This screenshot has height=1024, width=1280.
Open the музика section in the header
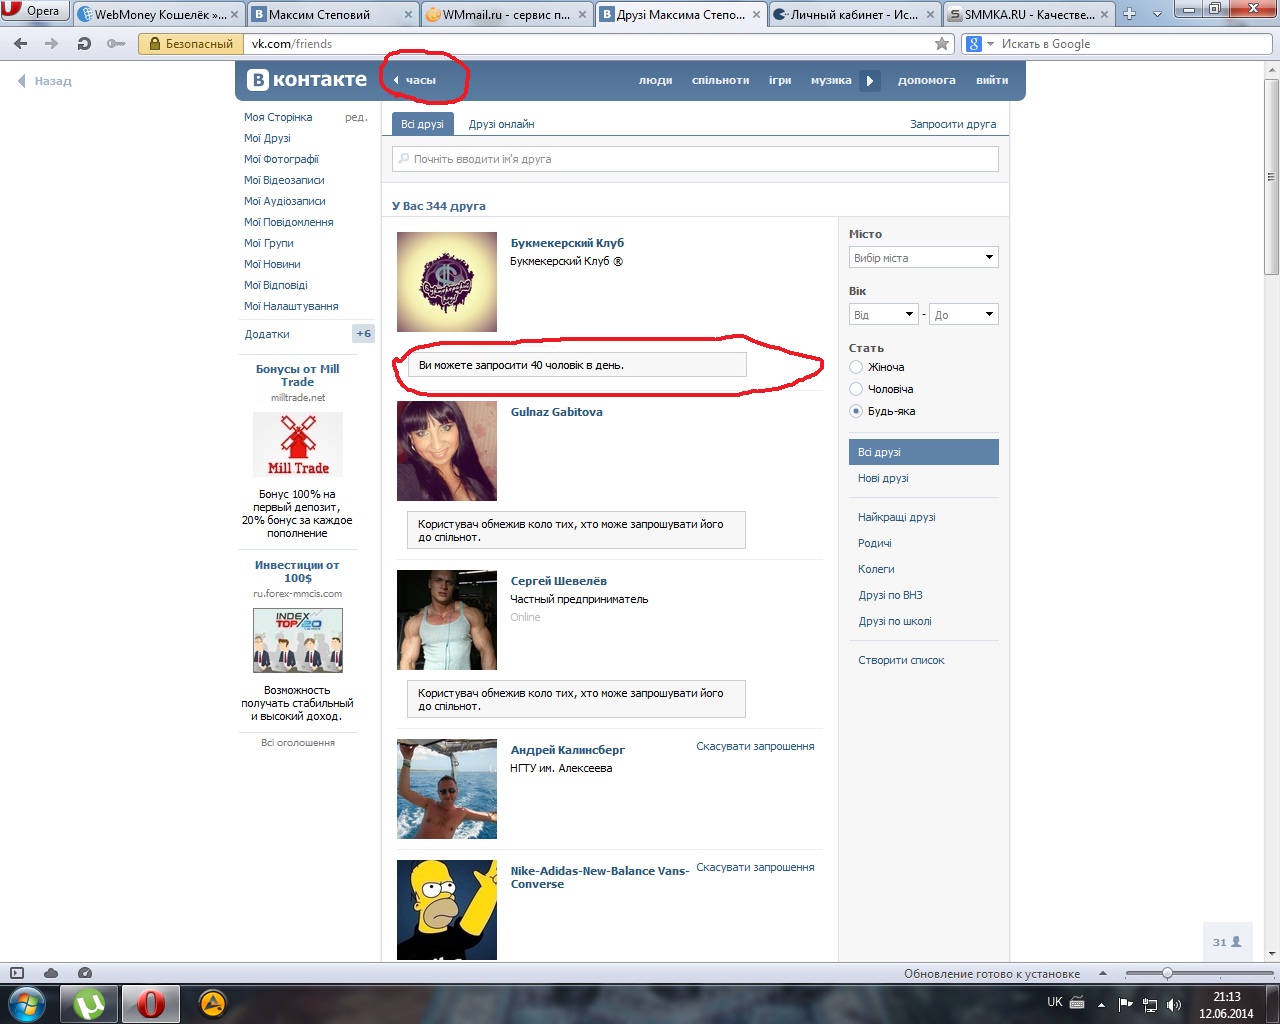coord(831,80)
